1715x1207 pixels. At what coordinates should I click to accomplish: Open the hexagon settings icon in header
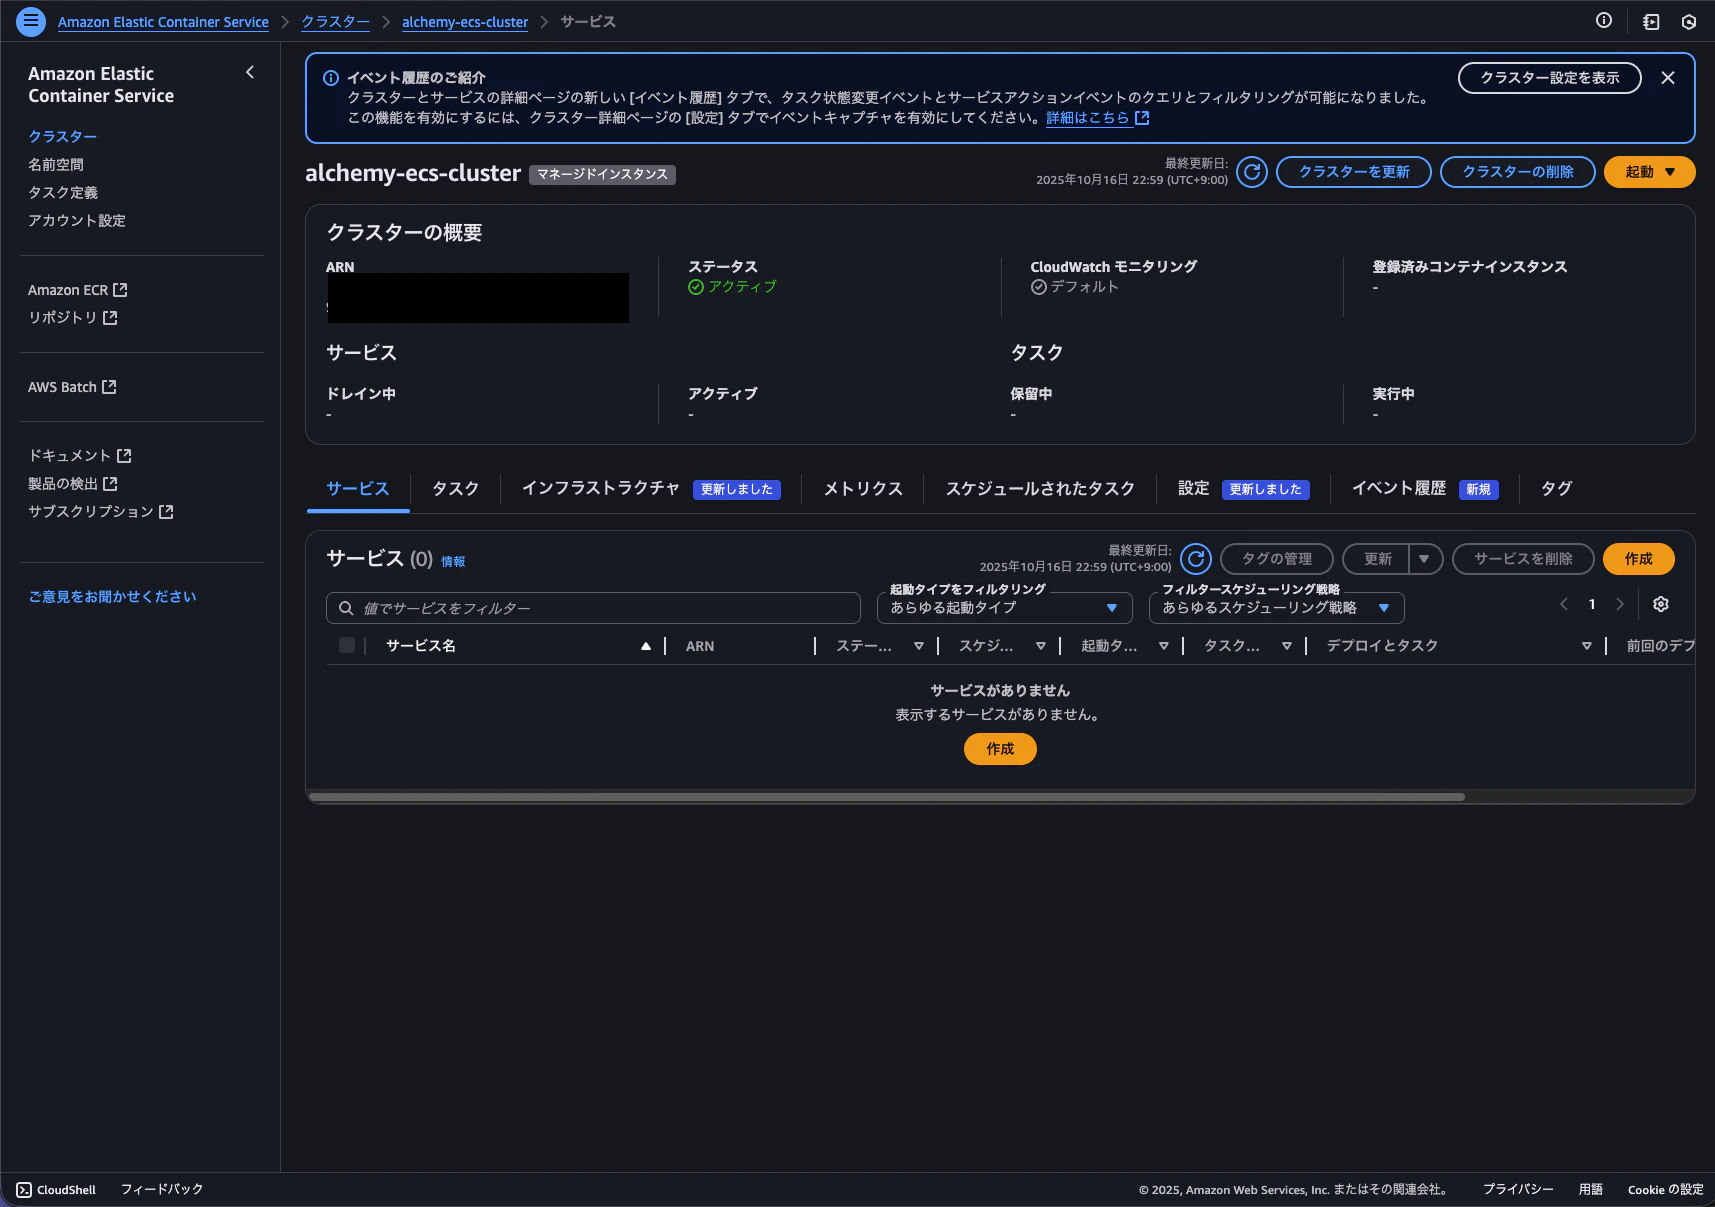[x=1689, y=21]
